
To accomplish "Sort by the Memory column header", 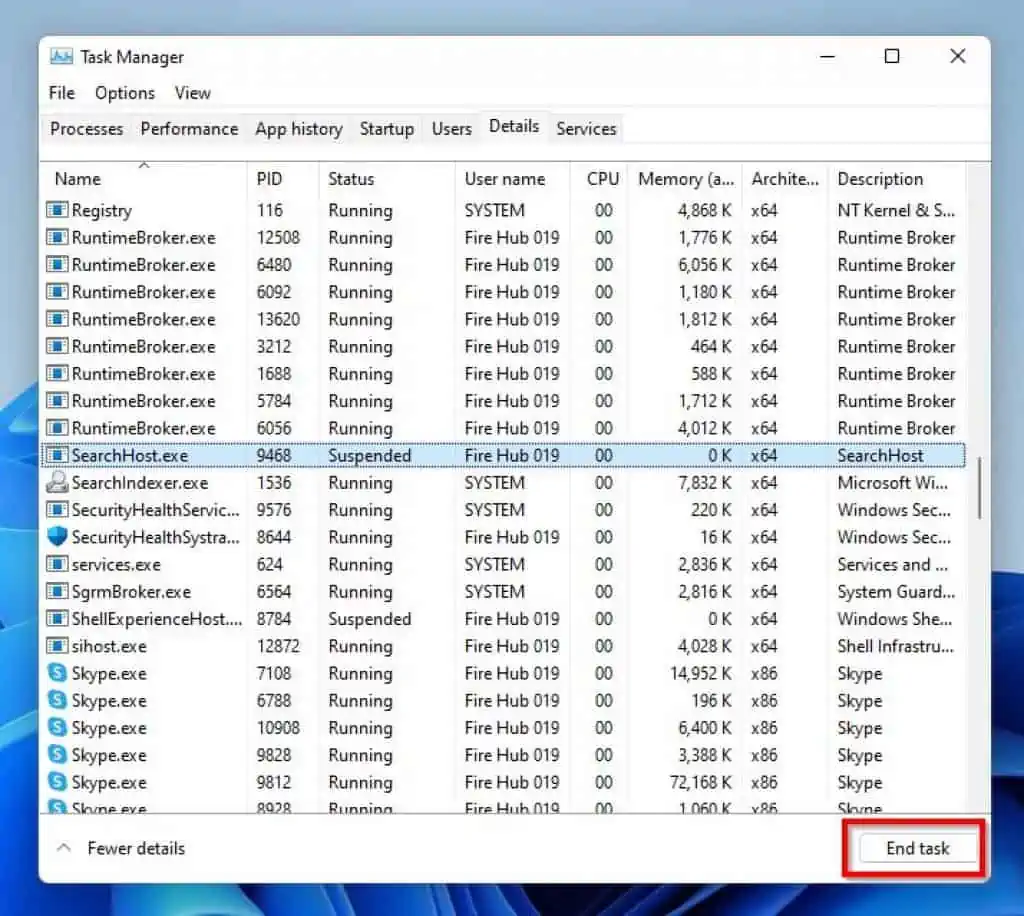I will (685, 179).
